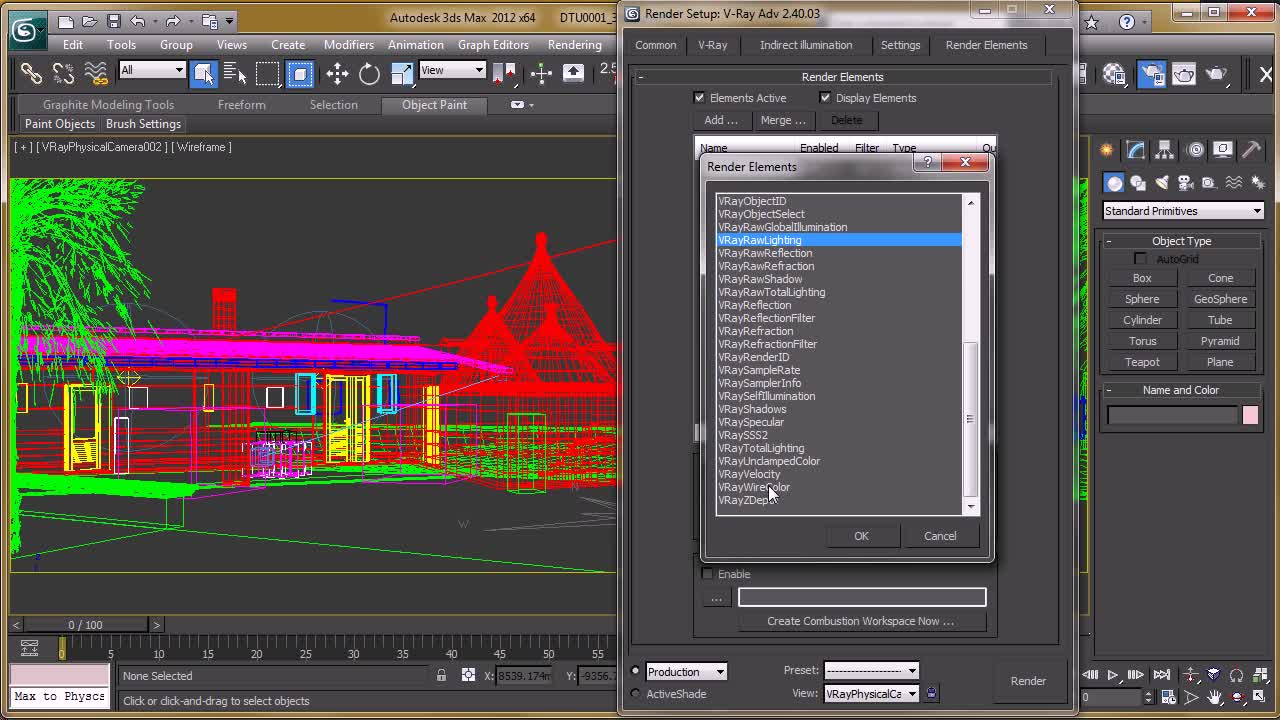
Task: Switch to the Create panel star icon
Action: [1107, 150]
